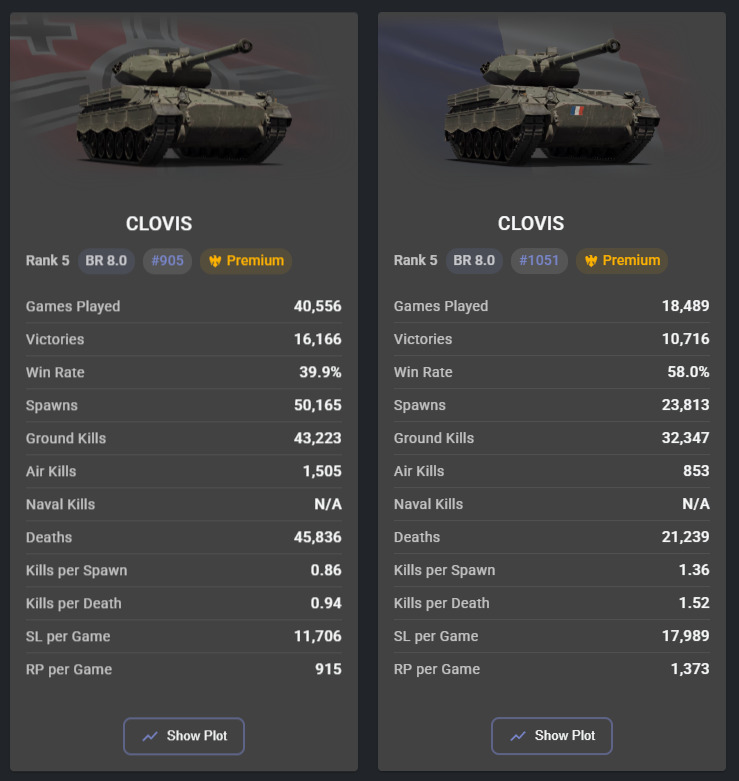Click the German Clovis tank image
Viewport: 739px width, 781px height.
click(184, 102)
